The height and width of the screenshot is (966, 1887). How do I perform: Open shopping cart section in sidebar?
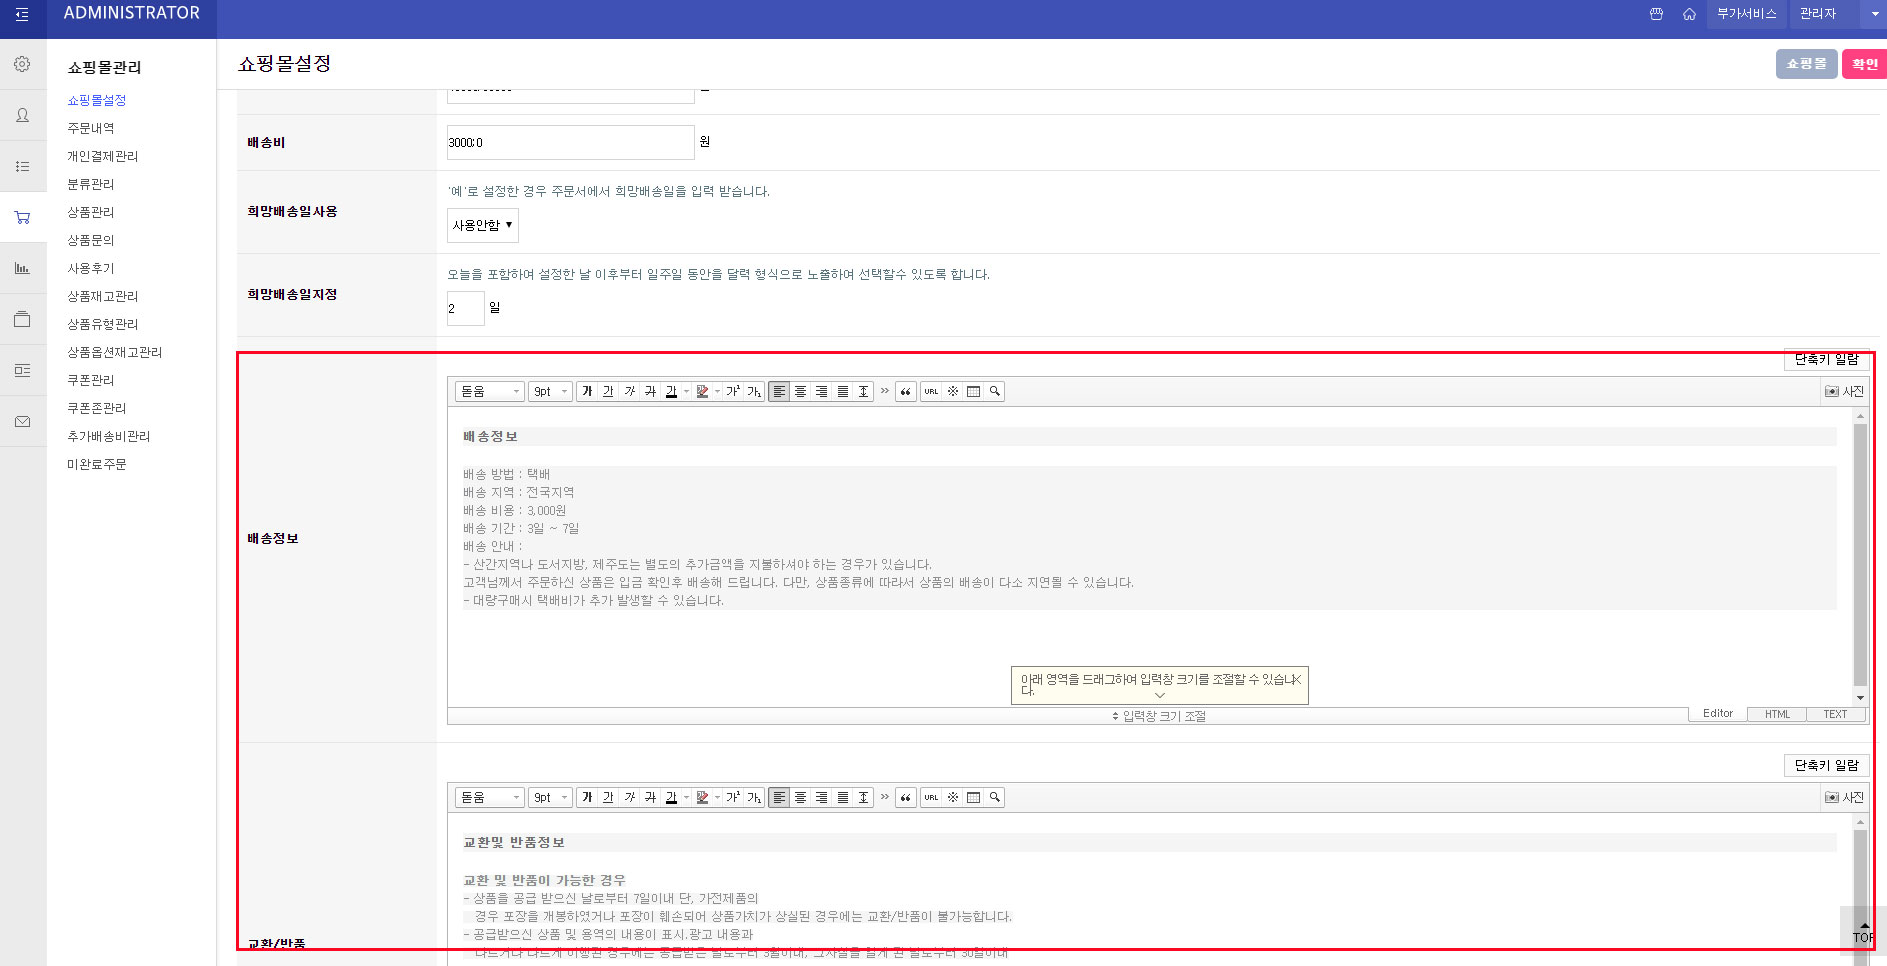[x=22, y=217]
